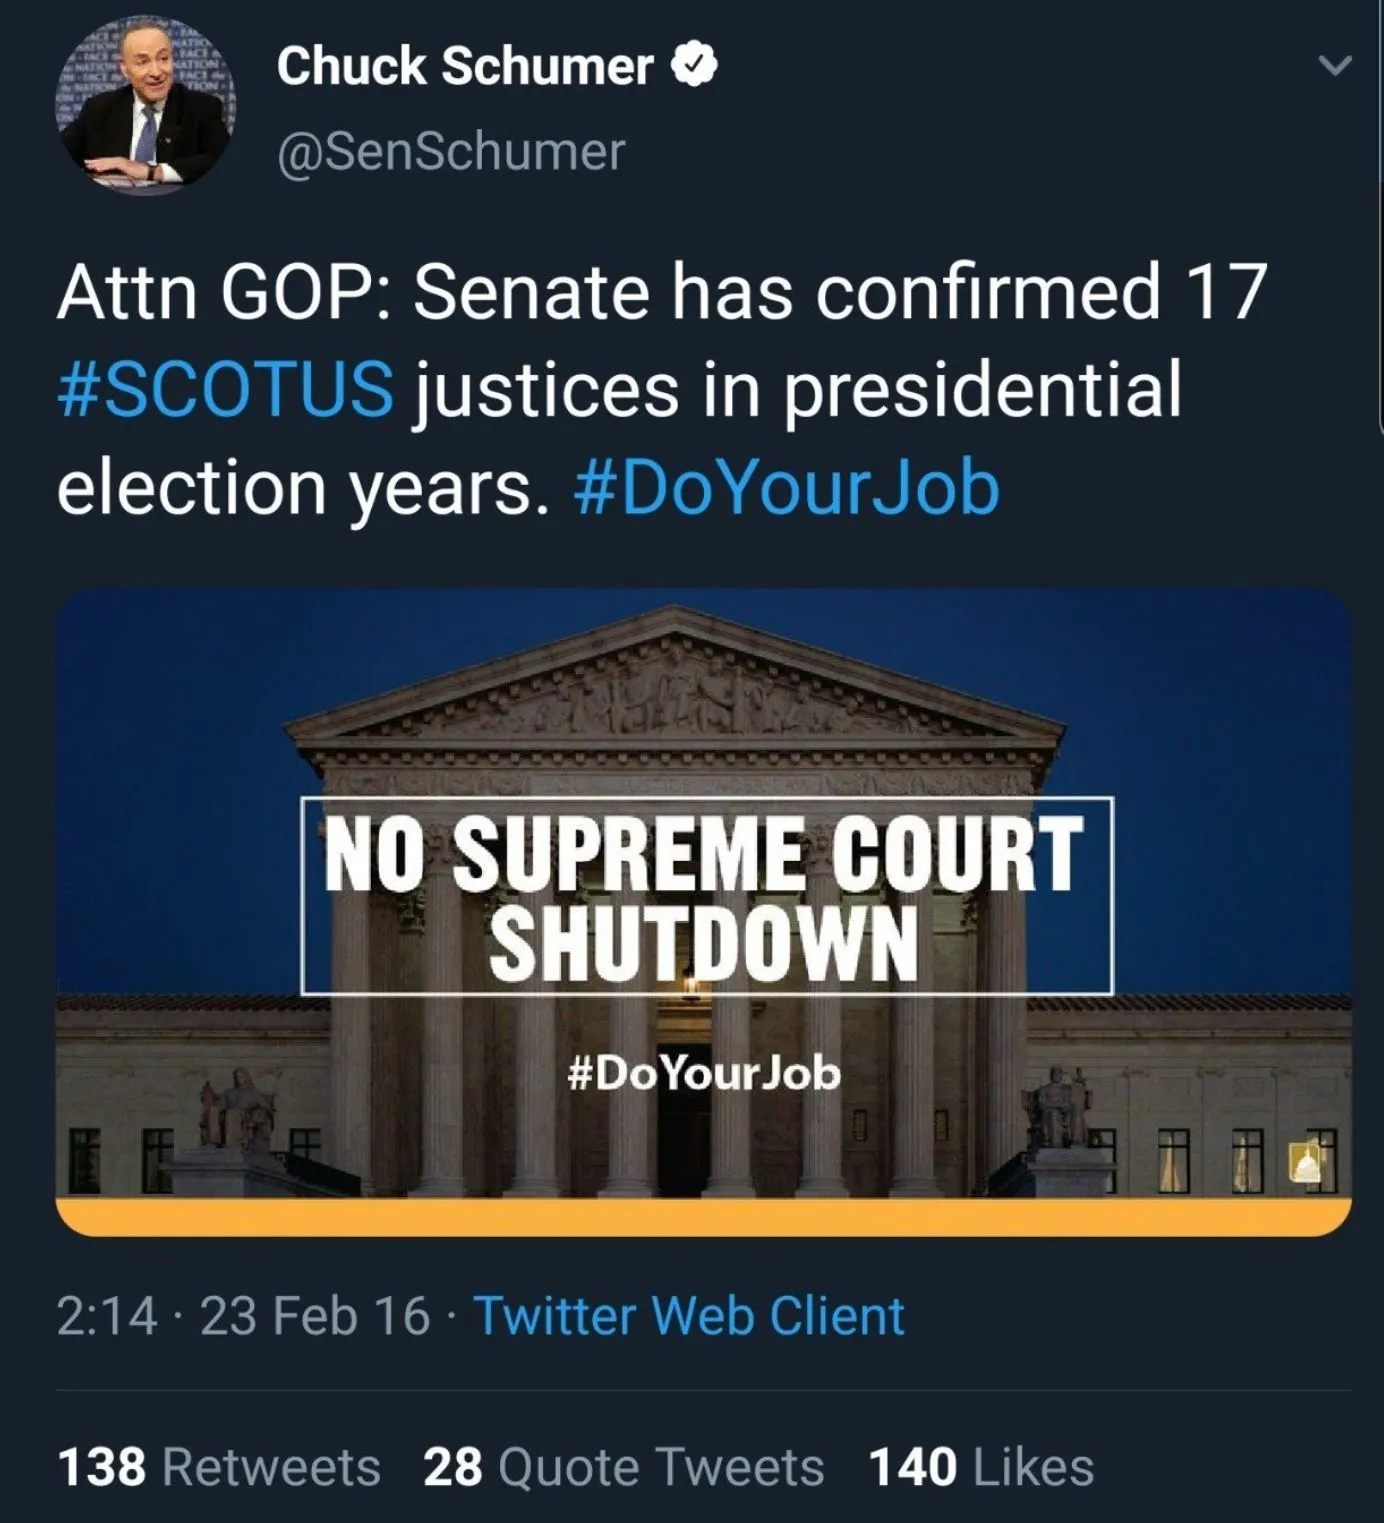View the 140 Likes list

(x=981, y=1468)
